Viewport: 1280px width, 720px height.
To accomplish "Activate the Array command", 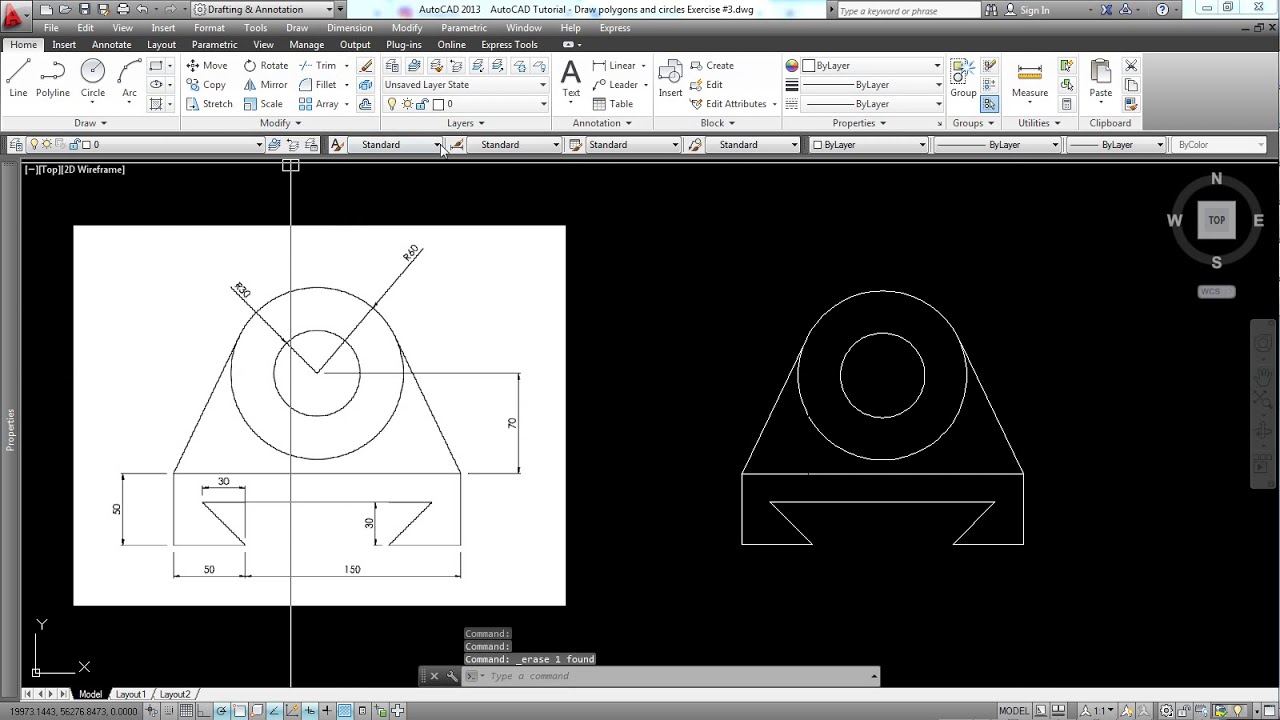I will (319, 104).
